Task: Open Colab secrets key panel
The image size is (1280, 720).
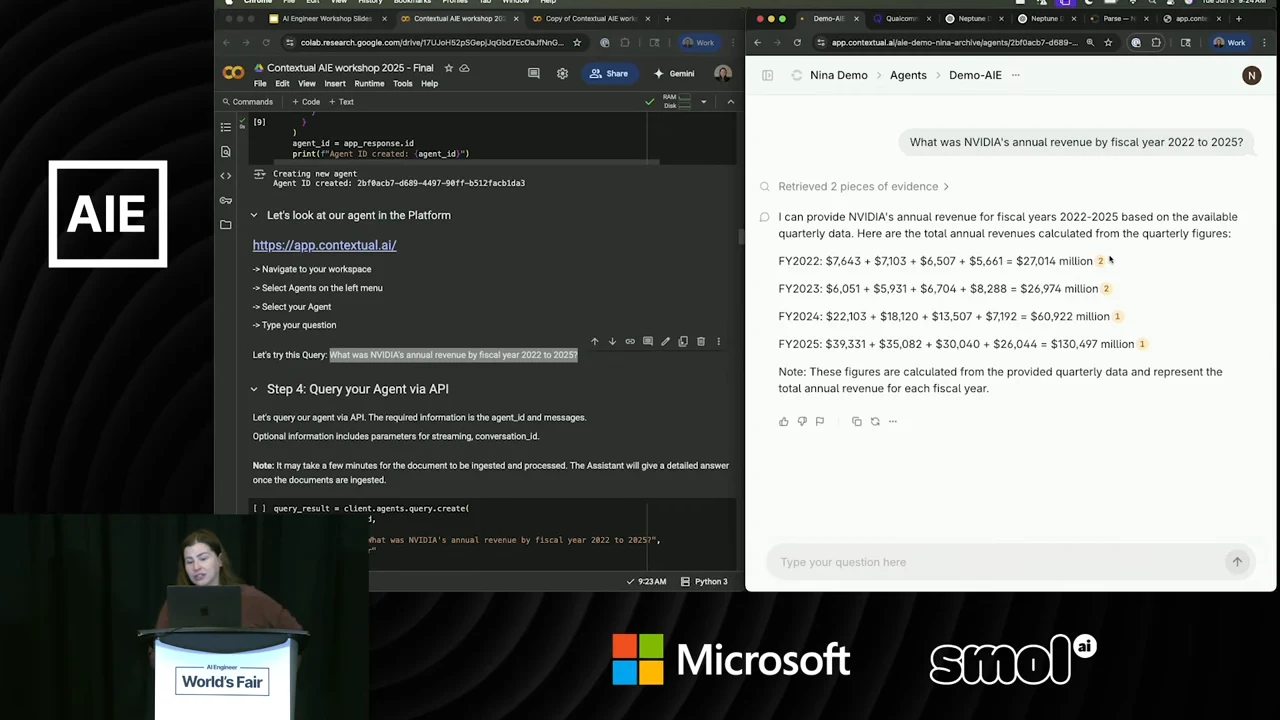Action: click(226, 200)
